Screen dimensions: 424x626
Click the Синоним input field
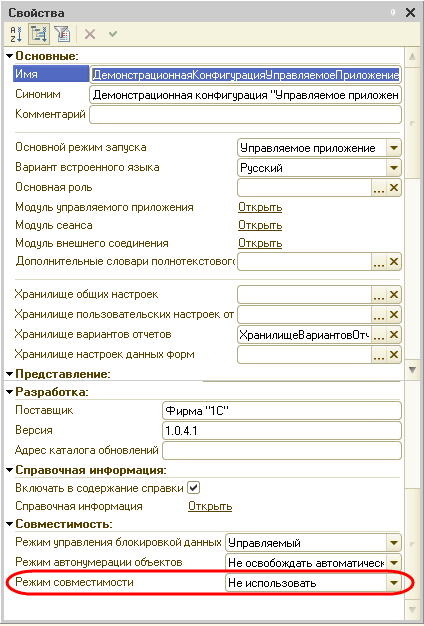pos(245,95)
